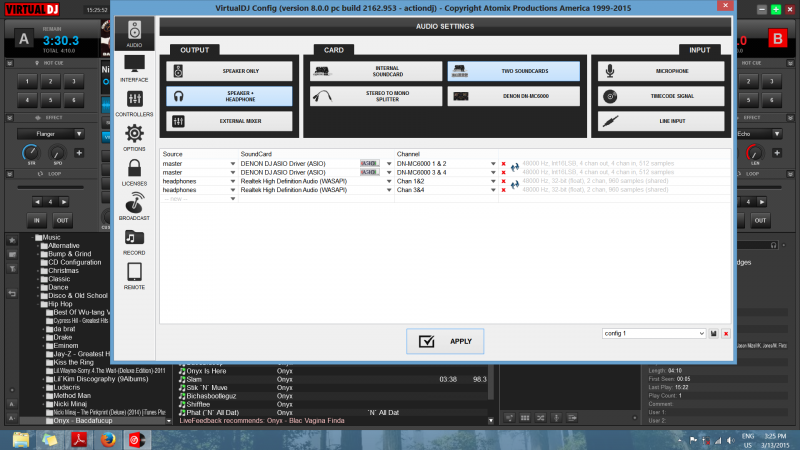The width and height of the screenshot is (800, 450).
Task: Select Line Input option
Action: click(661, 121)
